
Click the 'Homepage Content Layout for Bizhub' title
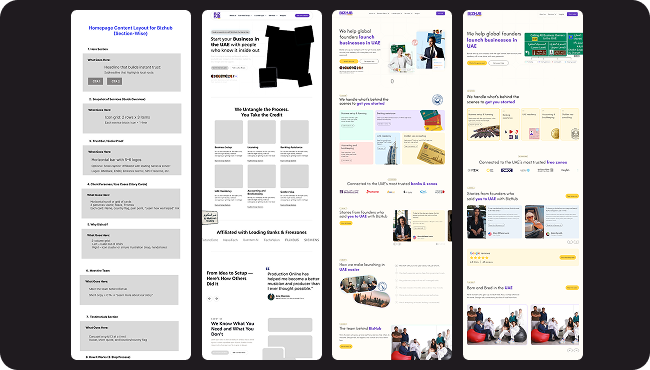click(x=131, y=30)
